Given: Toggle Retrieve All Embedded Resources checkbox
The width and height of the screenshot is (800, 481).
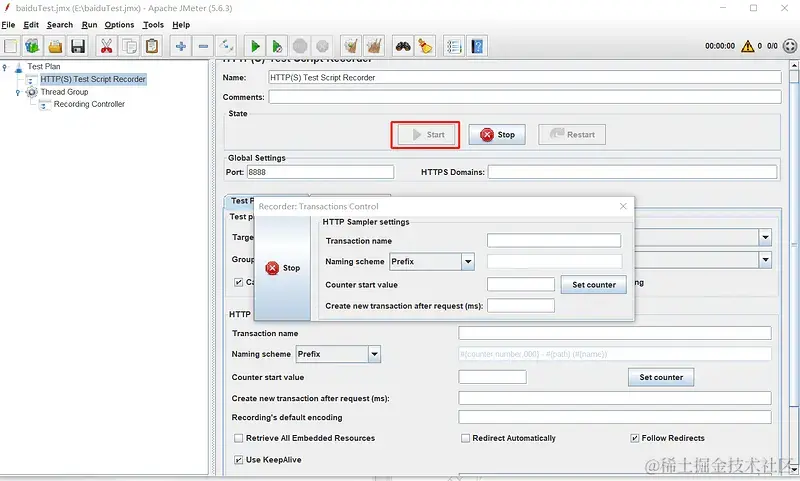Looking at the screenshot, I should pos(238,438).
